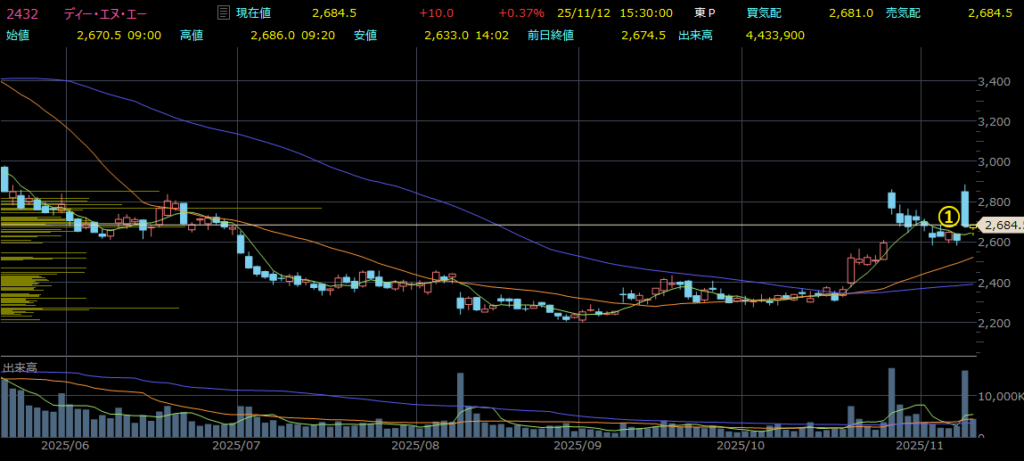The width and height of the screenshot is (1024, 461).
Task: Click the 2025/10 date label on time axis
Action: click(743, 448)
